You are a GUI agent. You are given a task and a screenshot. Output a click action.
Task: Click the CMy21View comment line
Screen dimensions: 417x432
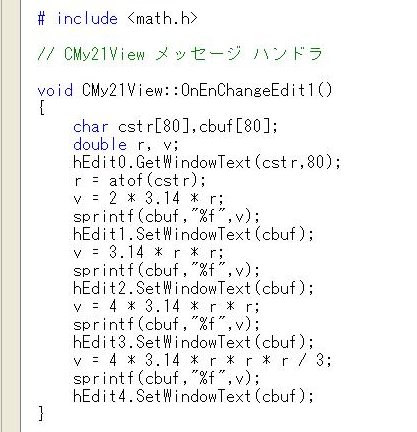(180, 54)
